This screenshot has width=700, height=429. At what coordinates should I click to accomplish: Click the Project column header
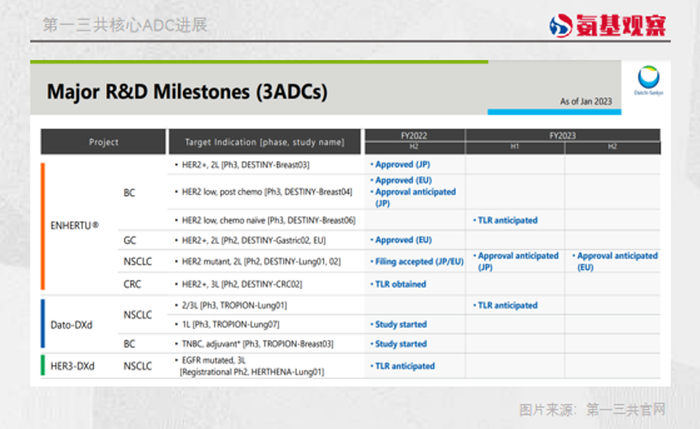pyautogui.click(x=104, y=142)
